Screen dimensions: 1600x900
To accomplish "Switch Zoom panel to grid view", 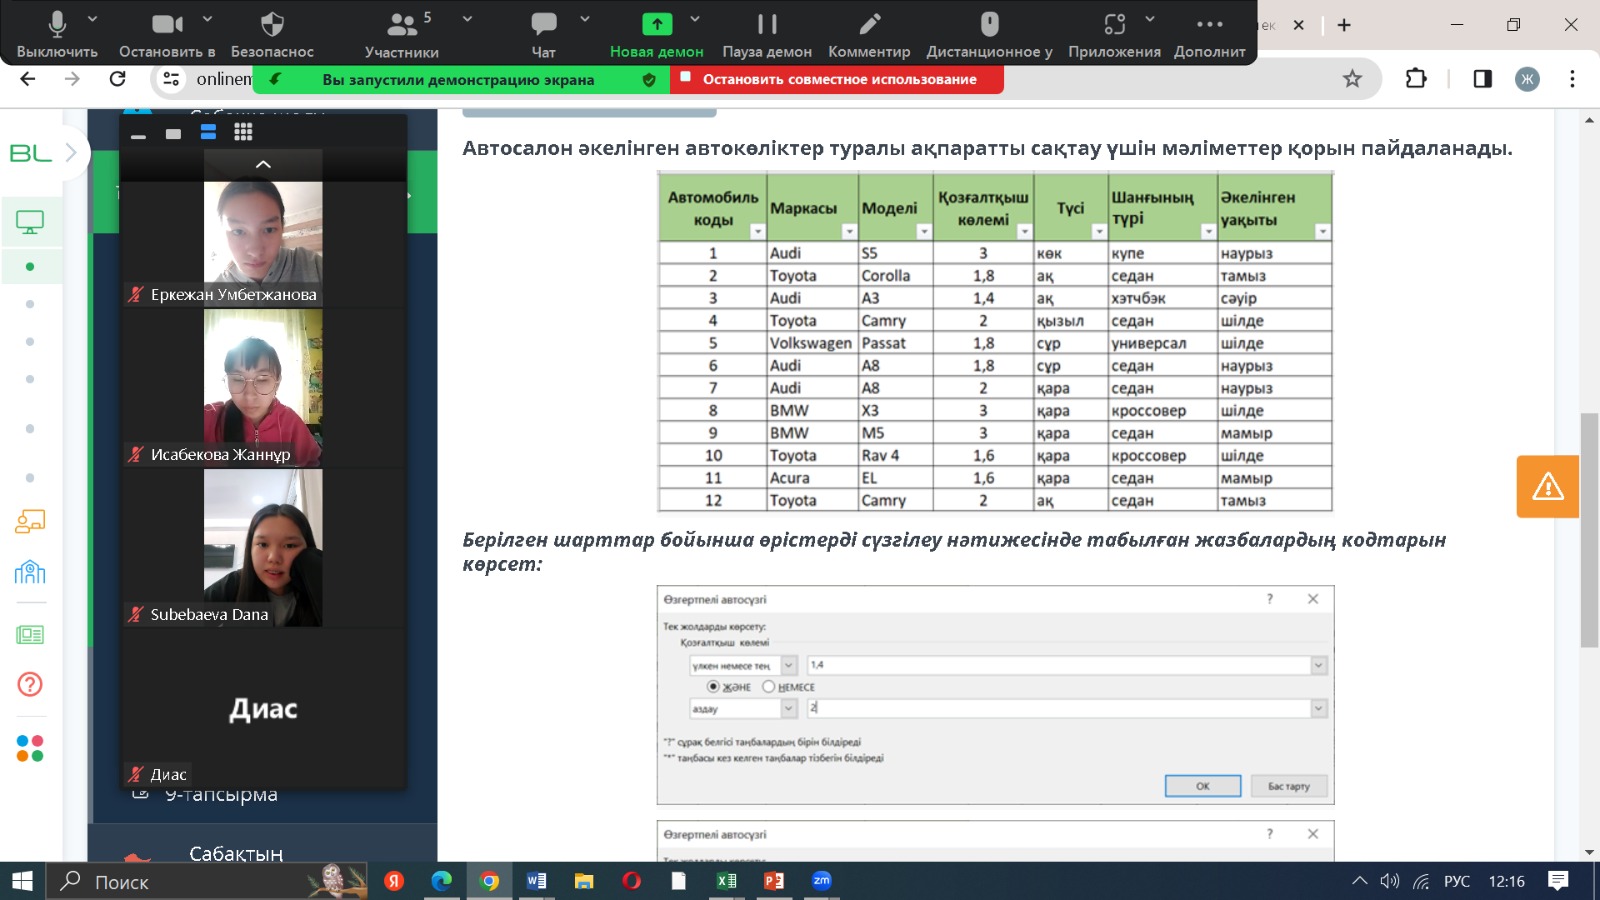I will [243, 133].
